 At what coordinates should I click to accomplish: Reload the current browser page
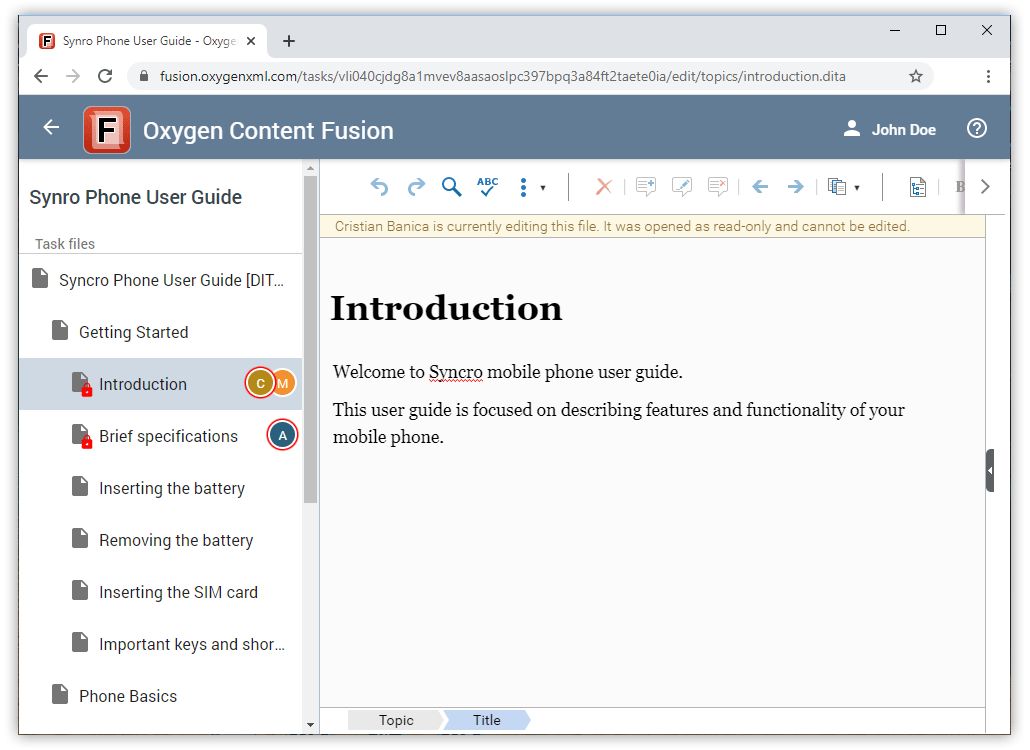pyautogui.click(x=105, y=76)
